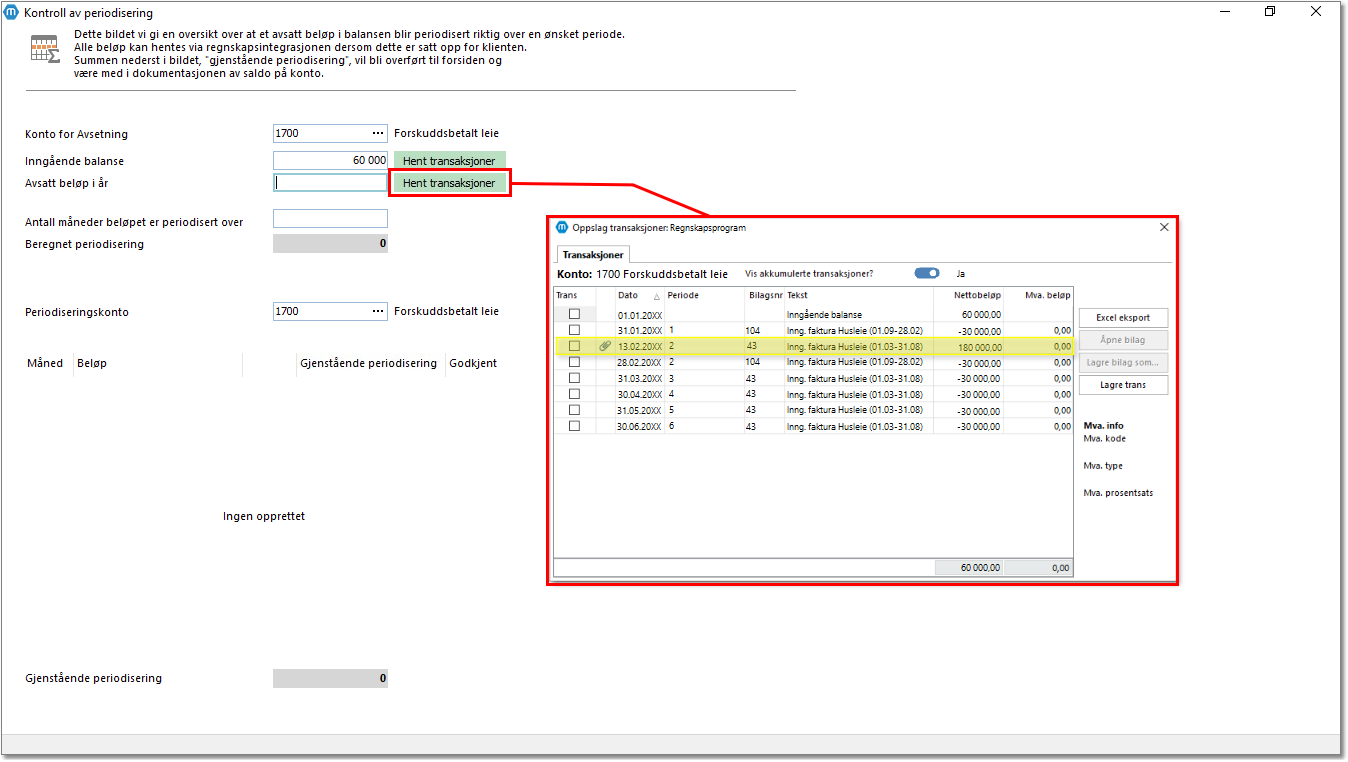Click the 60 000,00 total at table bottom

point(969,567)
